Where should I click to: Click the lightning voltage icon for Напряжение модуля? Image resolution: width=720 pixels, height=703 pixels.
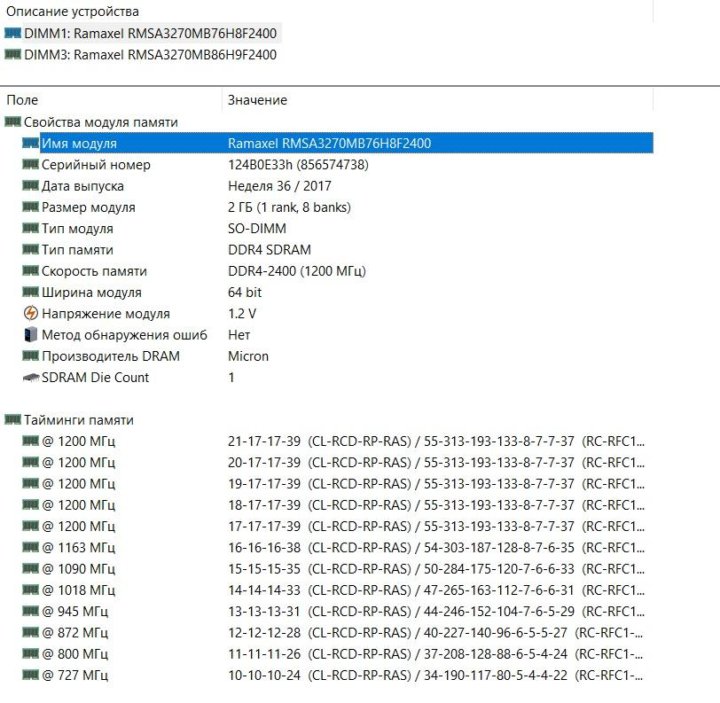tap(31, 313)
